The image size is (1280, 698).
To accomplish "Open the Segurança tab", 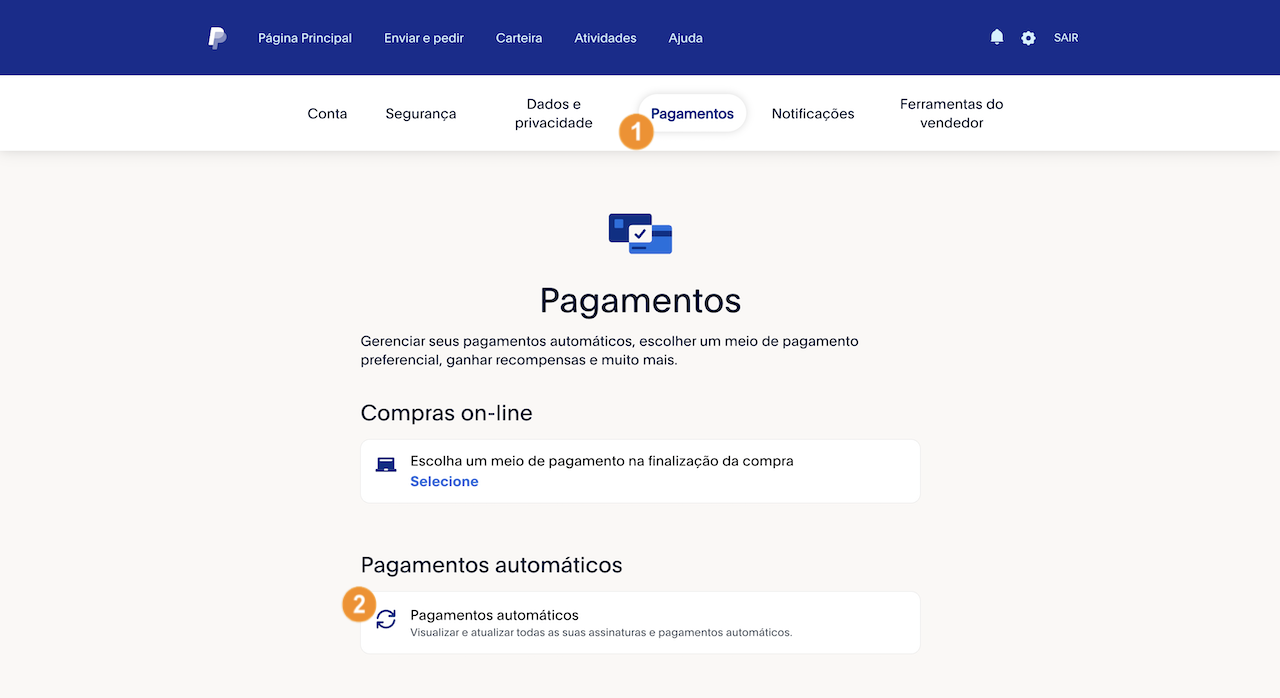I will point(420,113).
